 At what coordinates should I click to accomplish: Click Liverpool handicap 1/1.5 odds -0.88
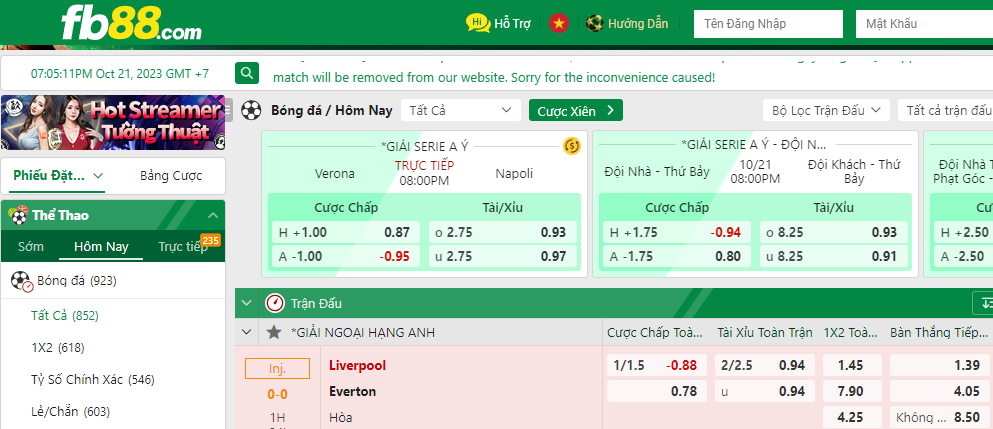(x=657, y=365)
